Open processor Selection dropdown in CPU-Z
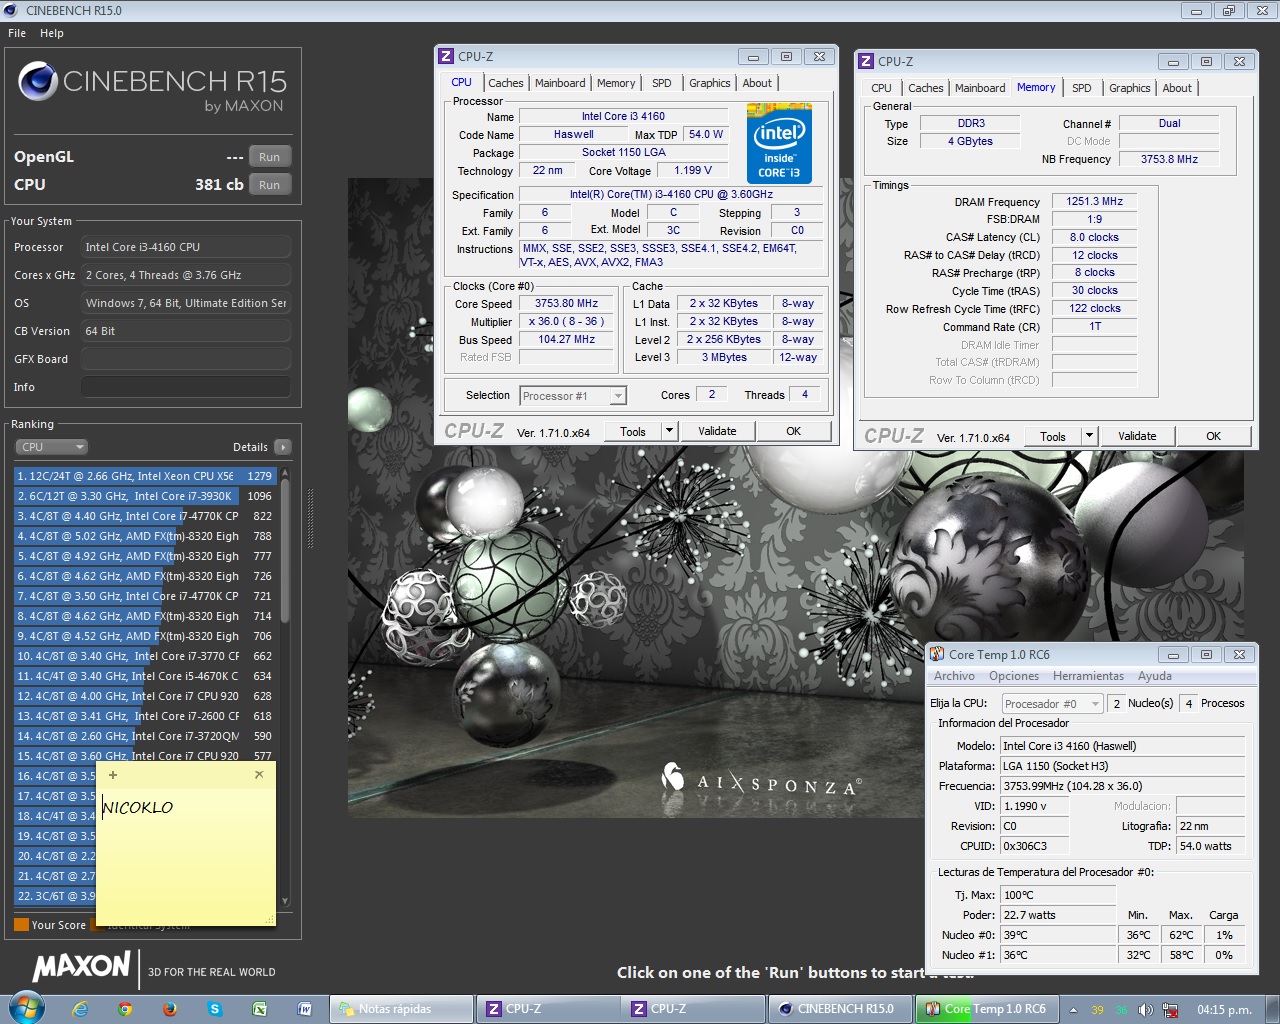 click(573, 396)
